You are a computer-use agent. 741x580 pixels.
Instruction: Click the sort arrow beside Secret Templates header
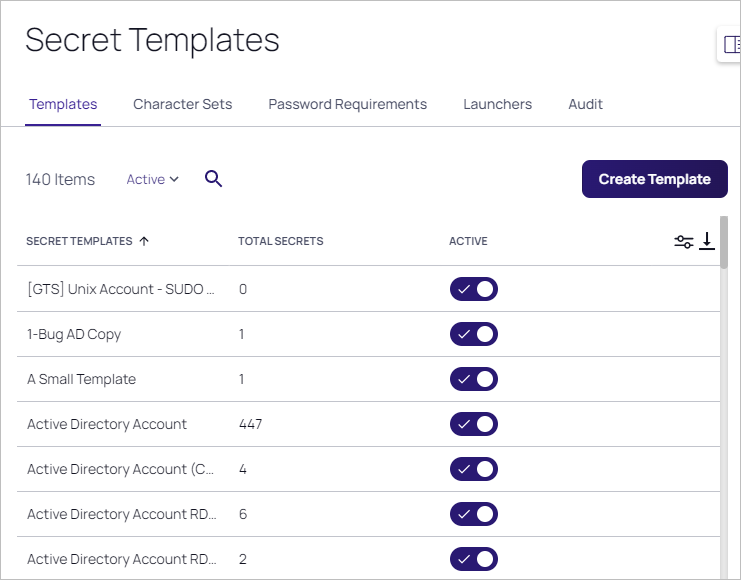coord(144,241)
